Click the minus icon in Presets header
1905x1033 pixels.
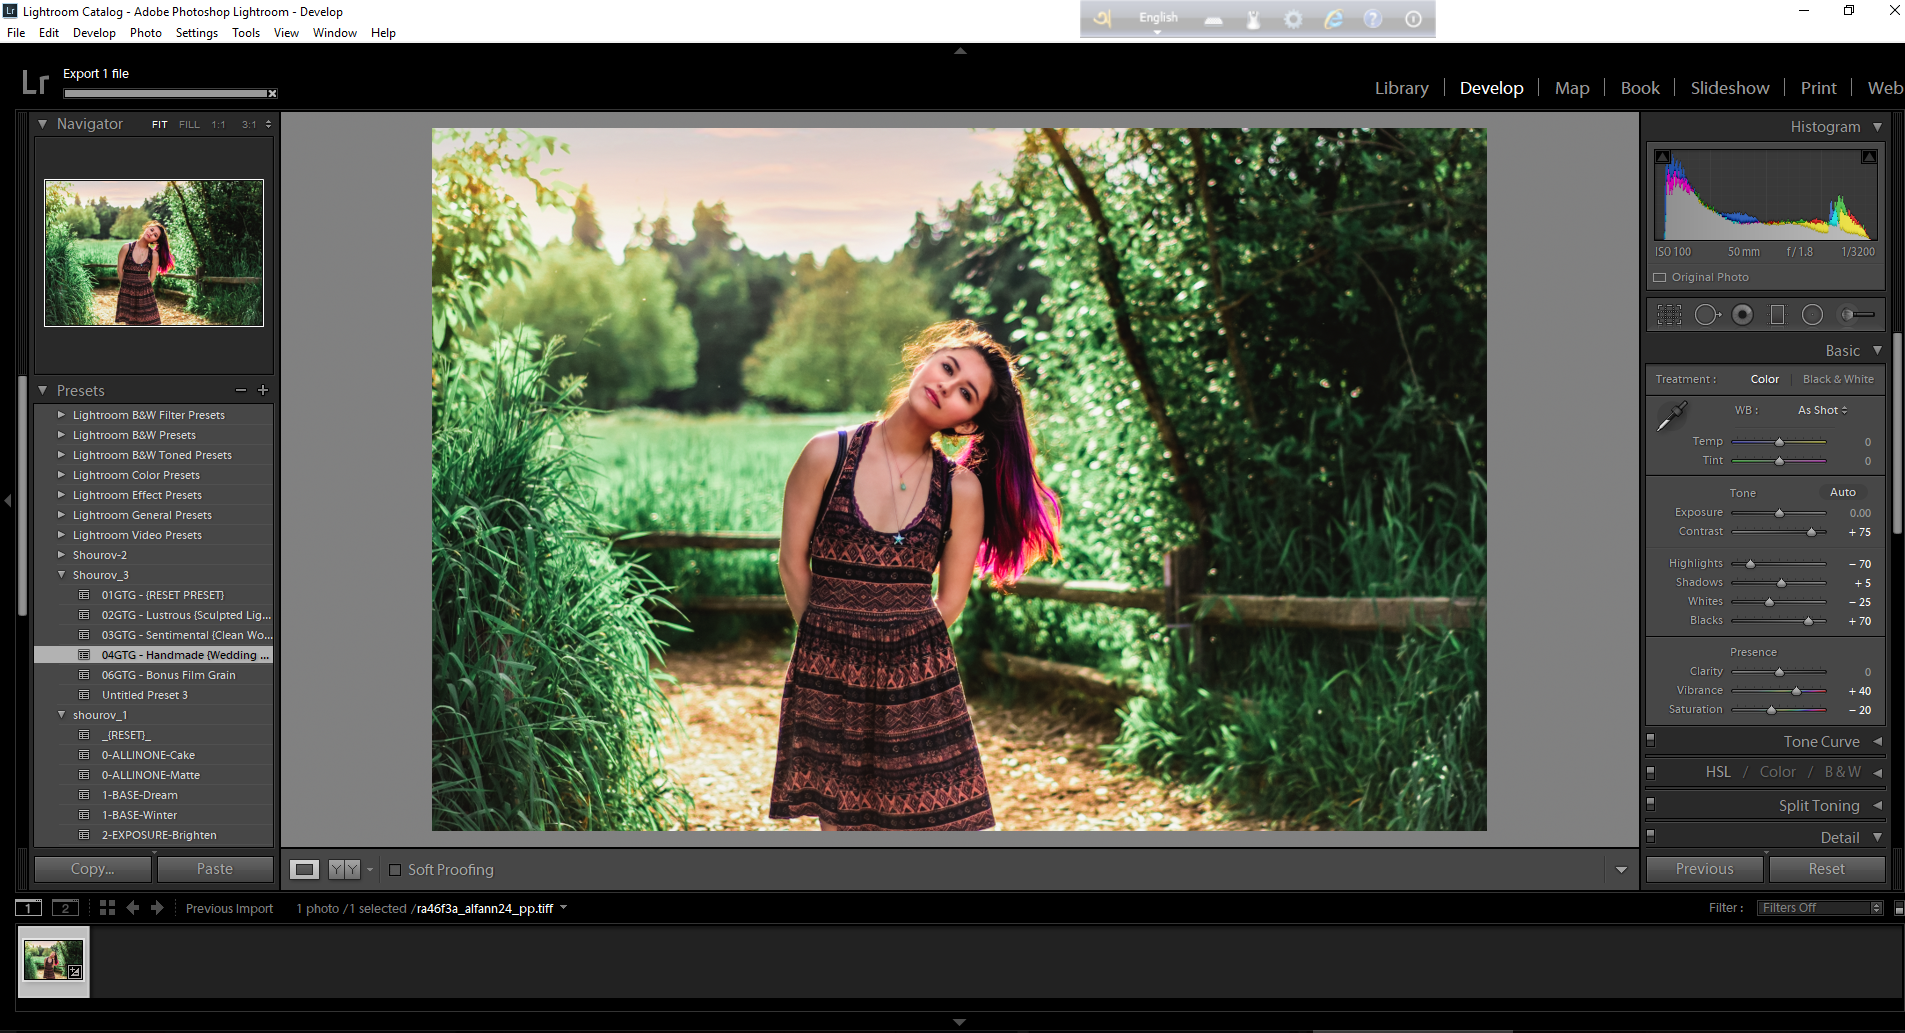point(240,390)
